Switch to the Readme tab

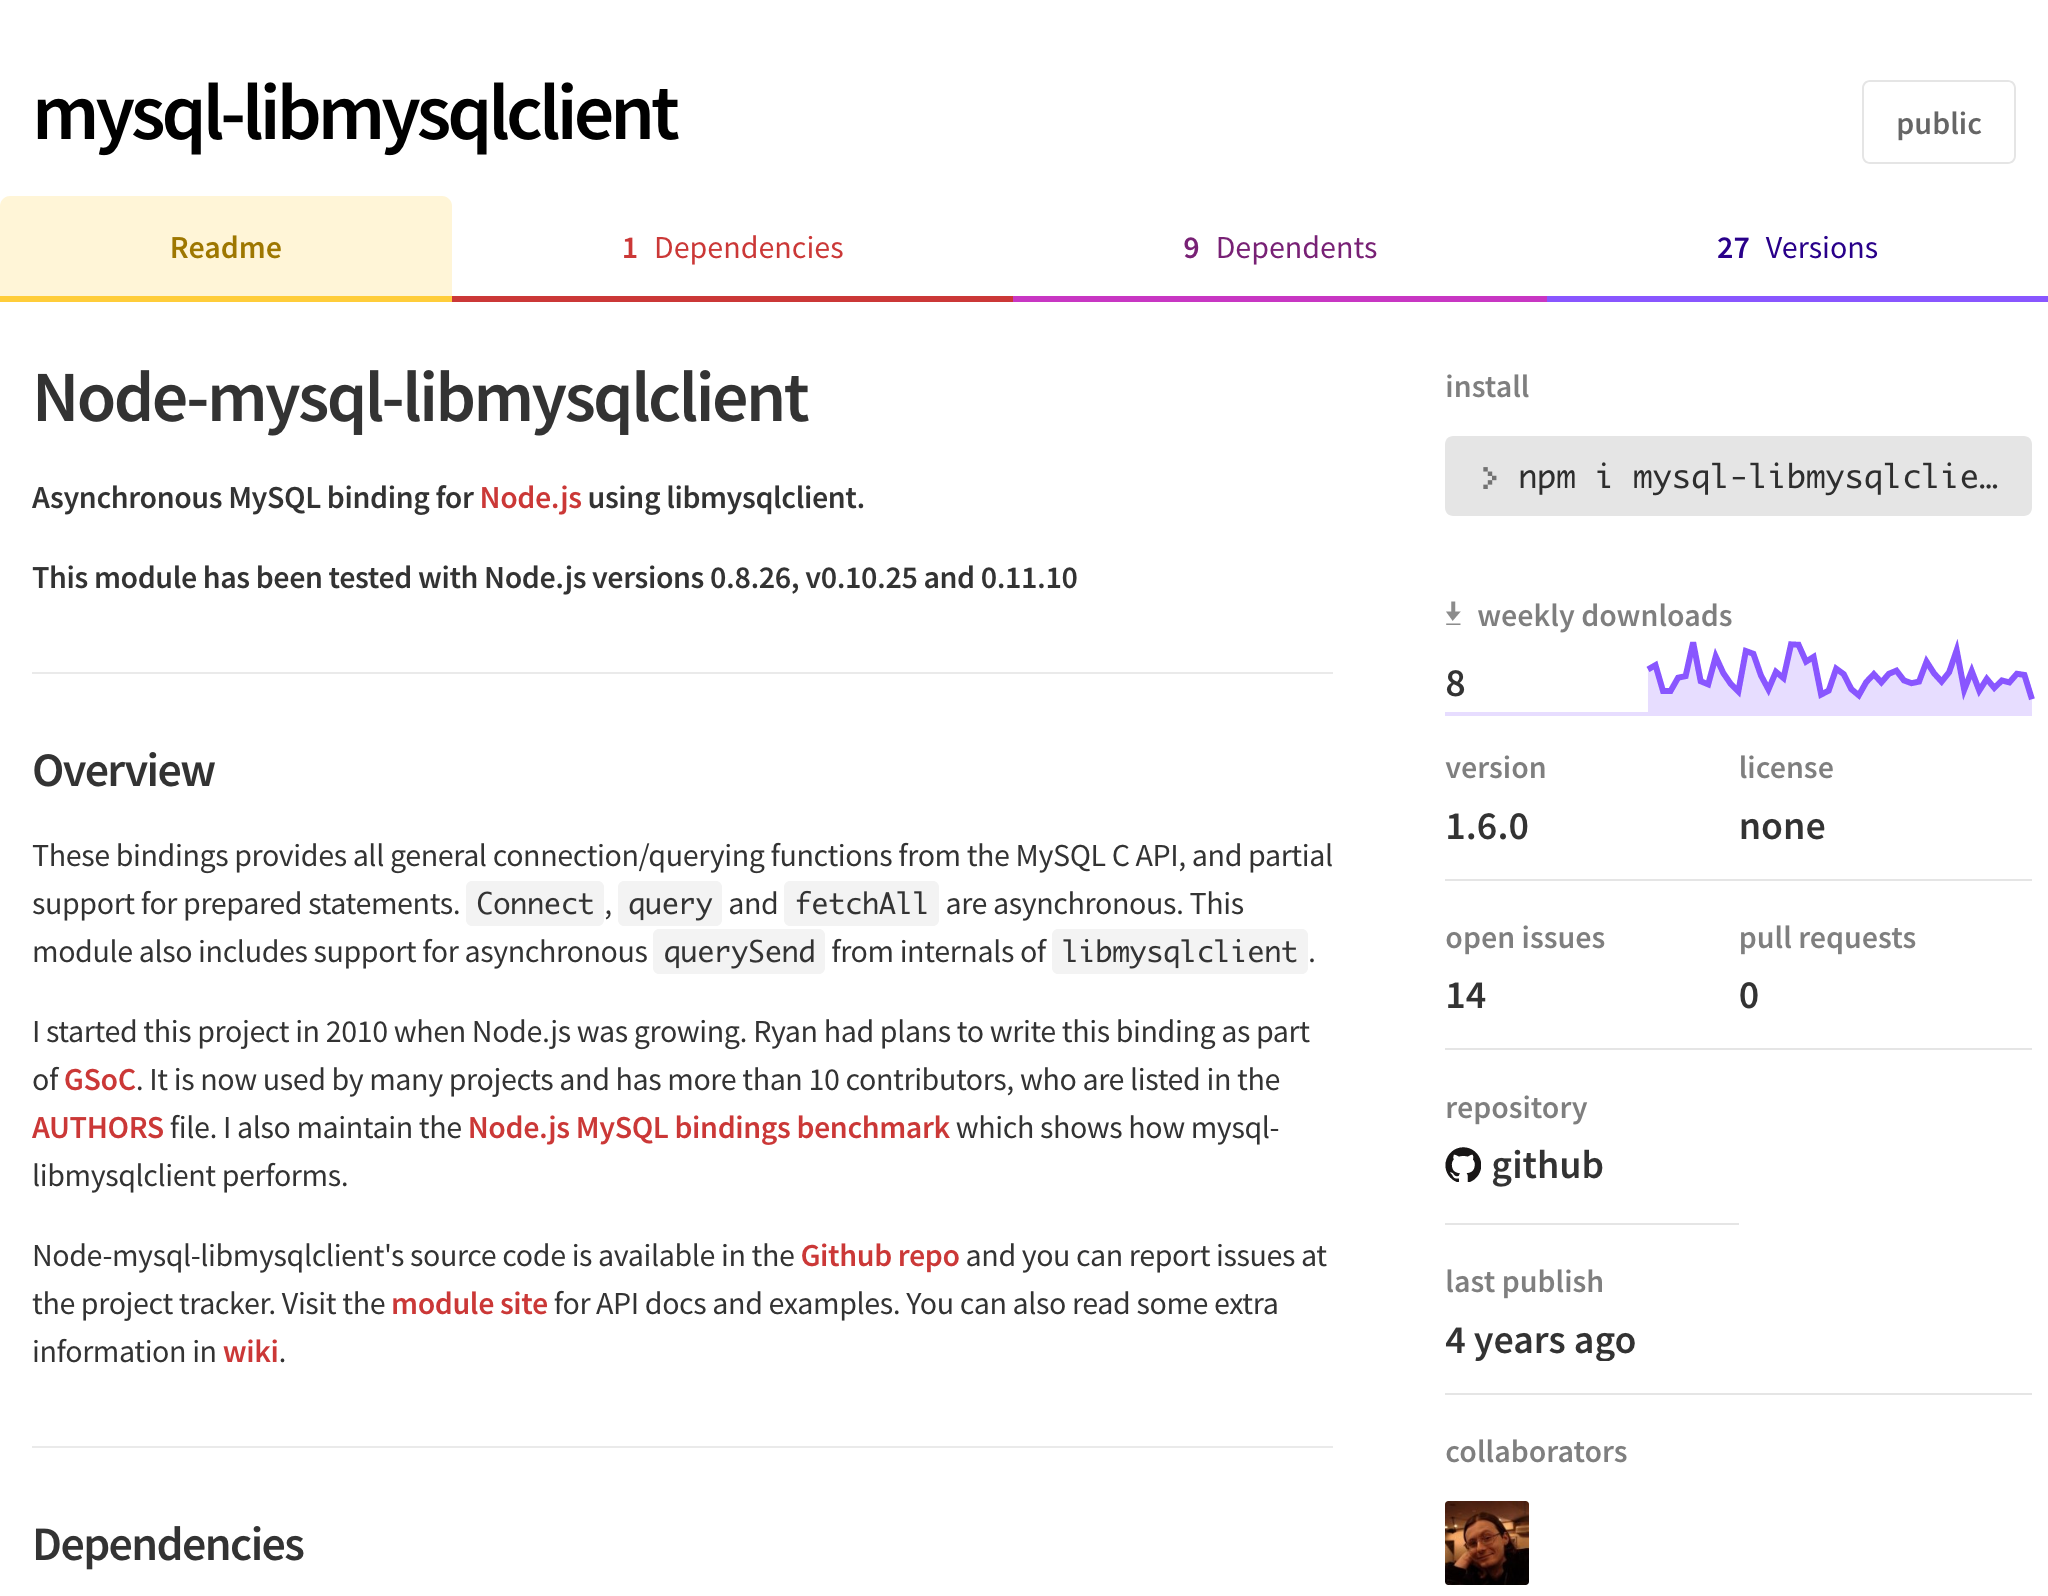(x=226, y=248)
